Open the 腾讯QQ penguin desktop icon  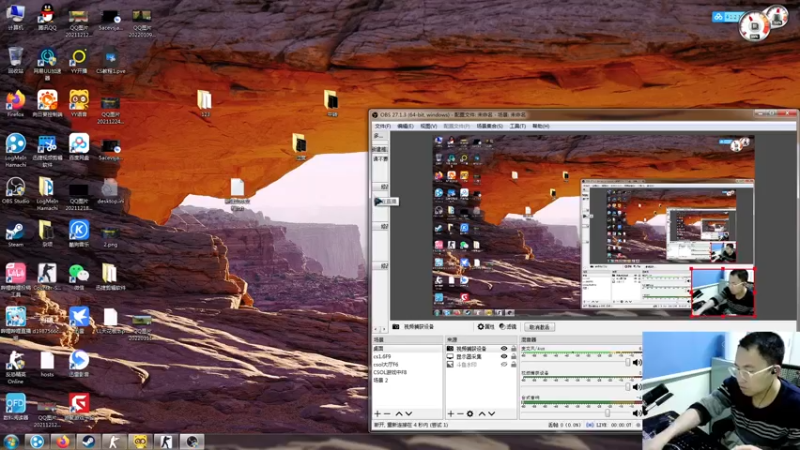click(x=47, y=17)
